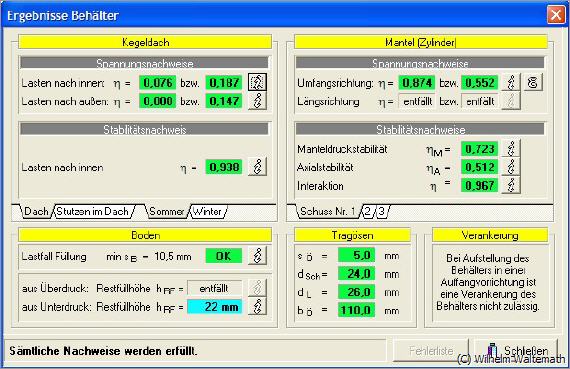This screenshot has height=369, width=570.
Task: Click the 0,967 Interaktion value
Action: tap(479, 185)
